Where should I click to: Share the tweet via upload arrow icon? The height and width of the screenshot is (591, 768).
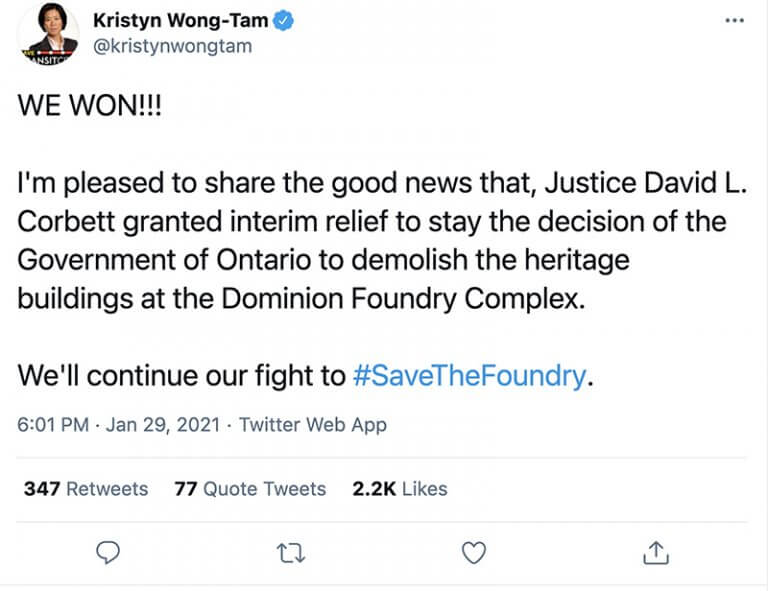655,551
